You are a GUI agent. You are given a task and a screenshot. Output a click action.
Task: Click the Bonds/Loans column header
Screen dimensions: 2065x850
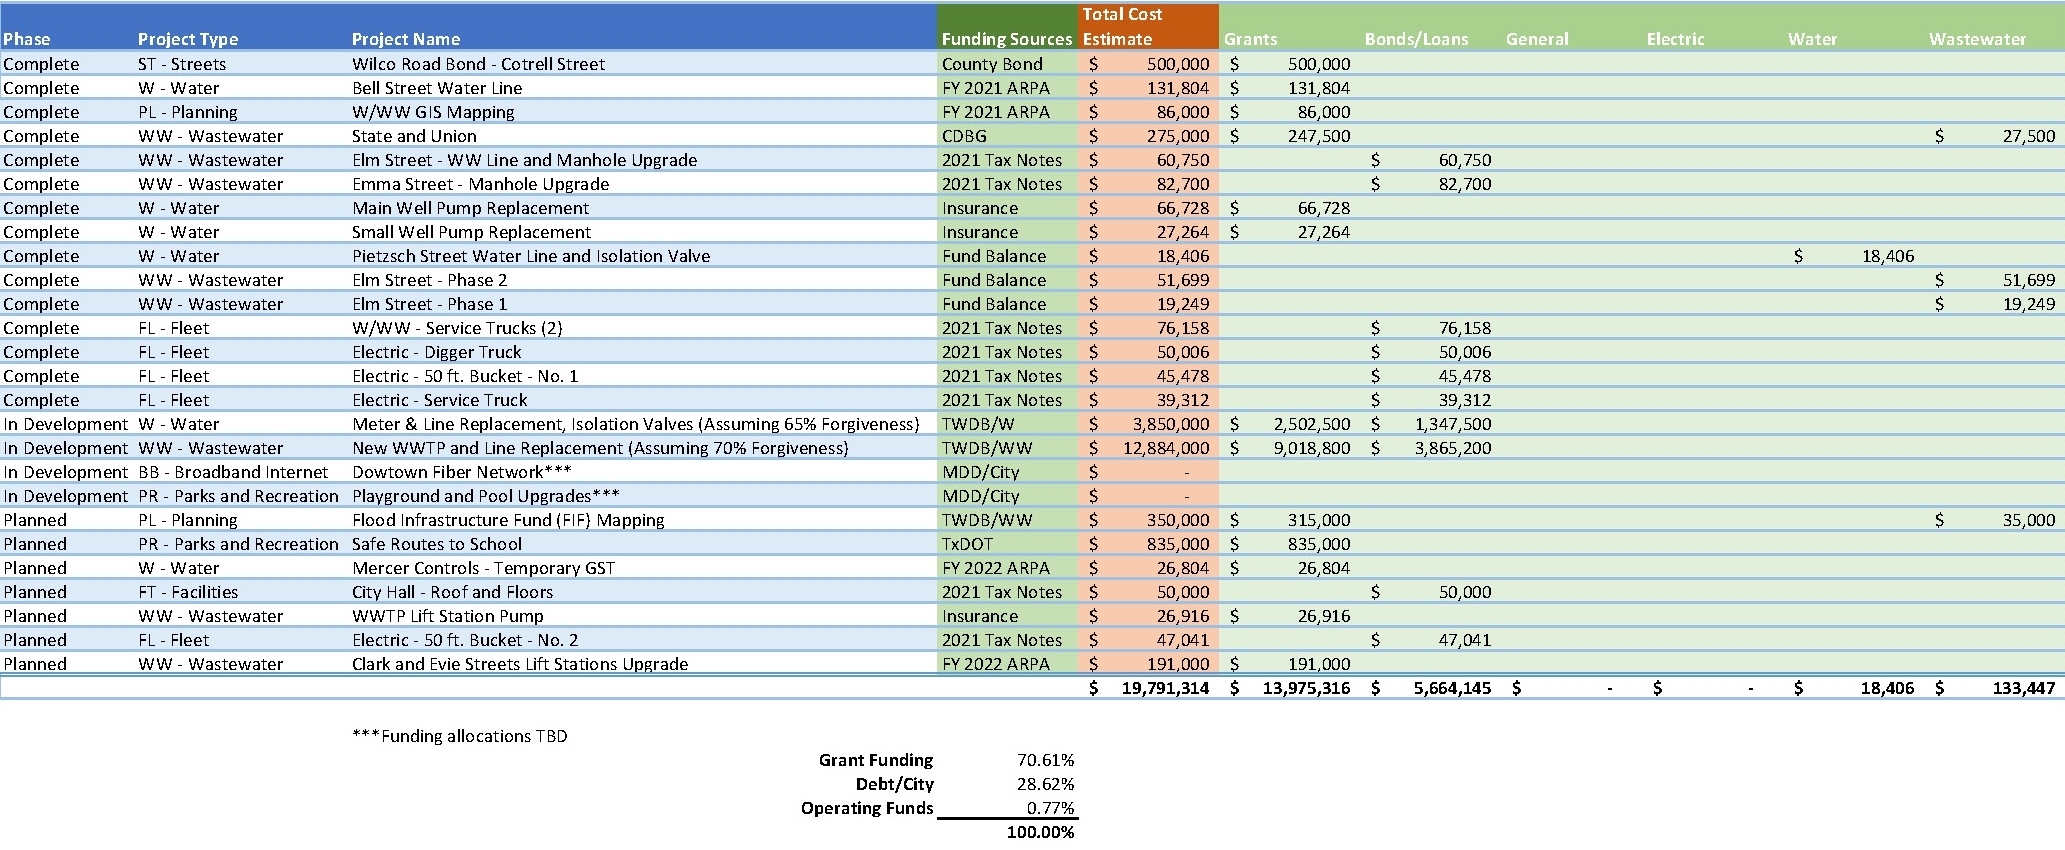[x=1416, y=39]
